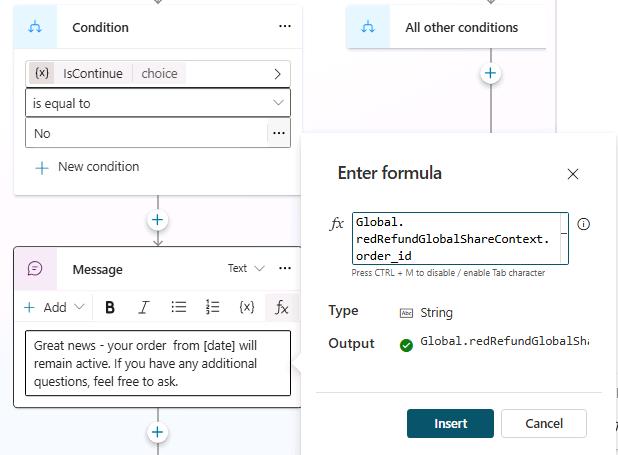Expand the 'is equal to' operator dropdown

pos(158,103)
